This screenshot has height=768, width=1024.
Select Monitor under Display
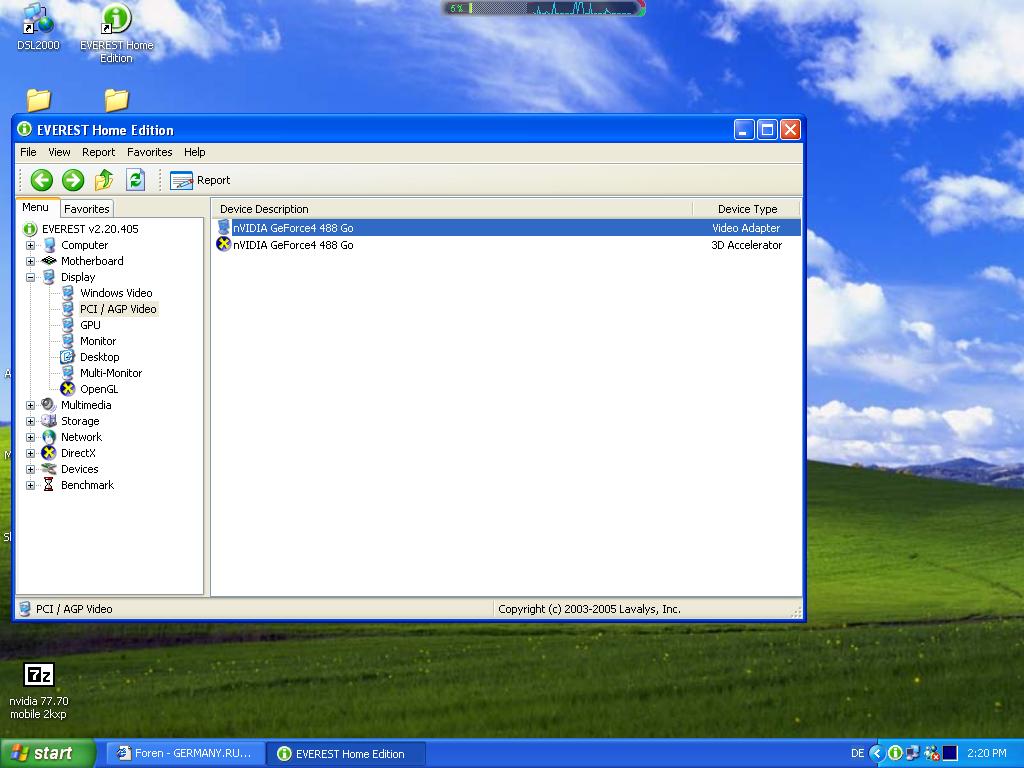pyautogui.click(x=98, y=341)
